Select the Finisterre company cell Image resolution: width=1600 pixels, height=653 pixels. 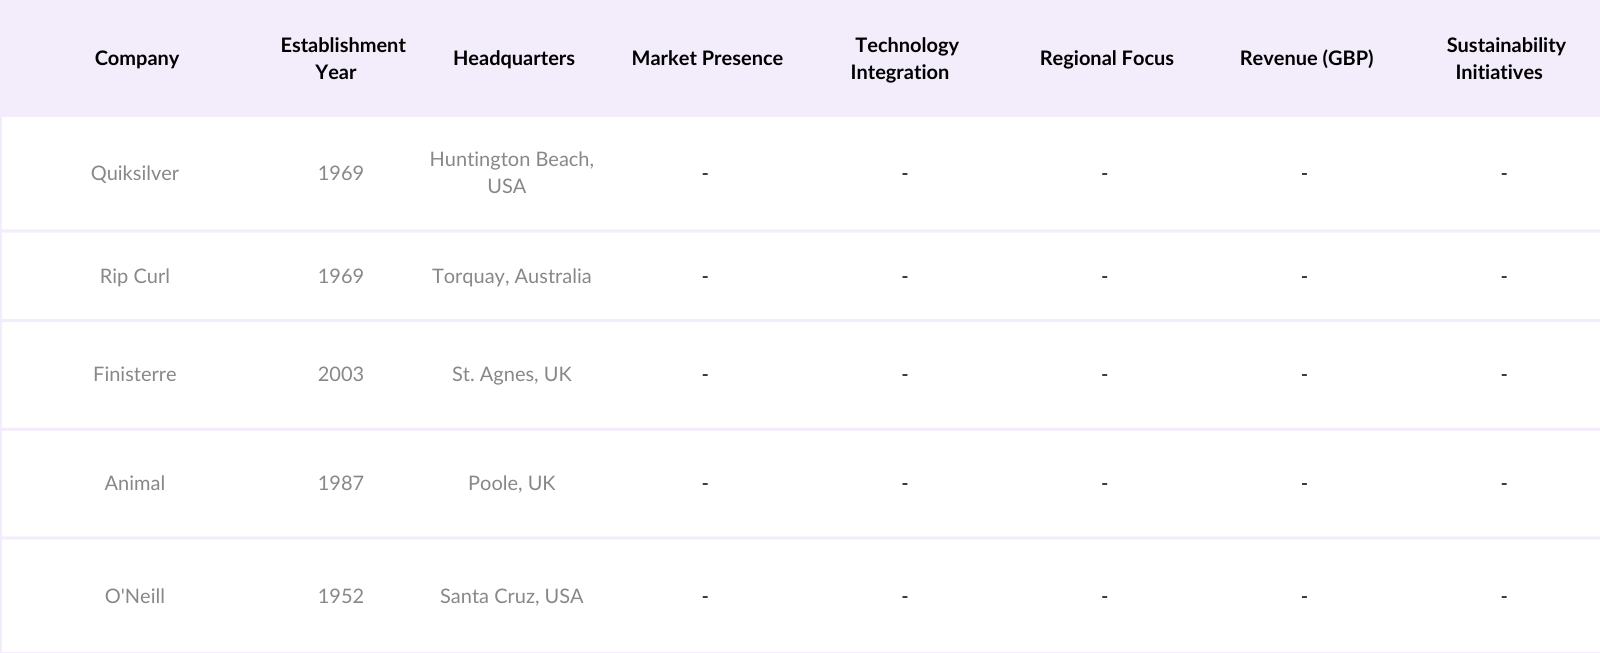pos(135,374)
